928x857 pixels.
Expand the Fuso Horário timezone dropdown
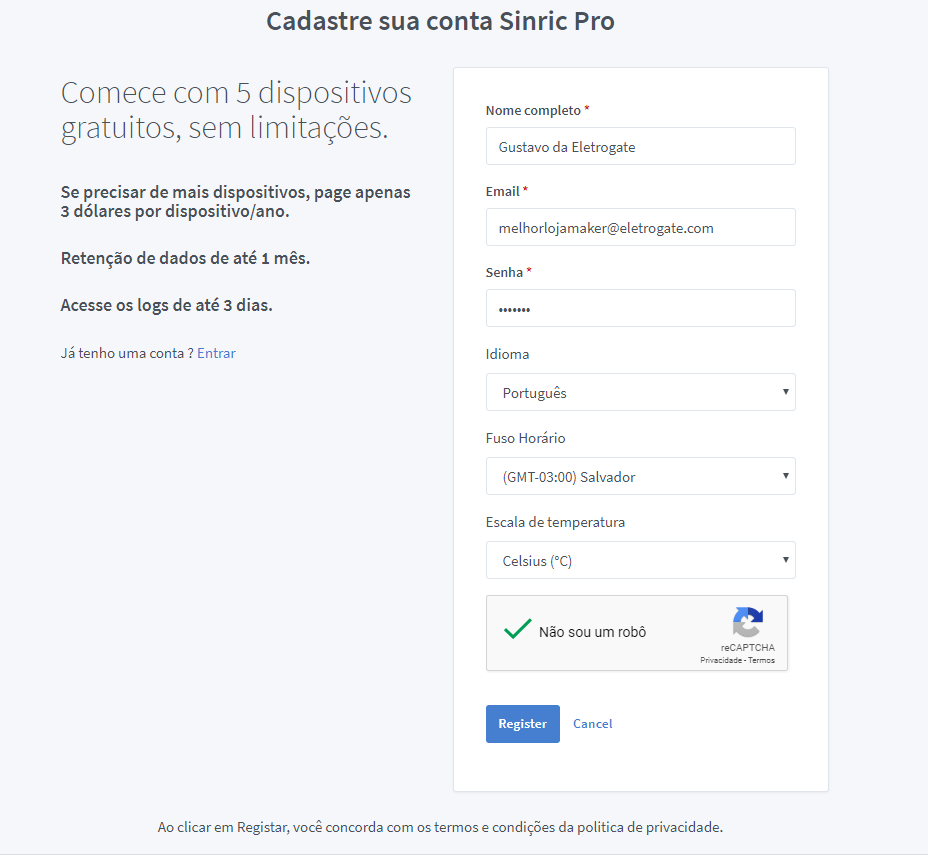640,476
